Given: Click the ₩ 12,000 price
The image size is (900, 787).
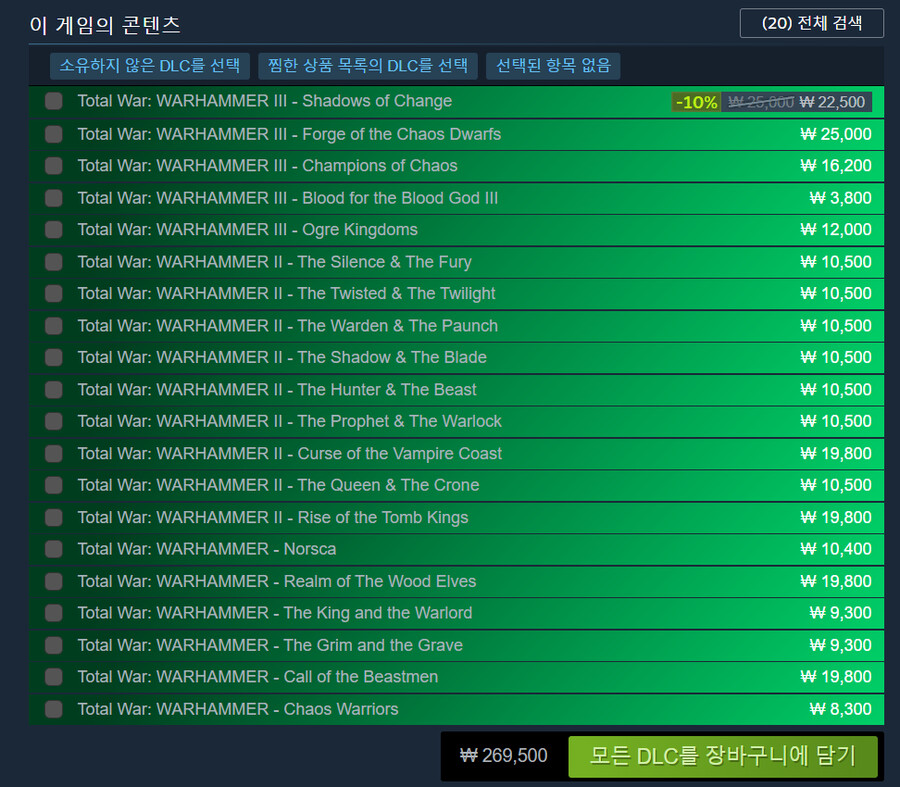Looking at the screenshot, I should [836, 230].
